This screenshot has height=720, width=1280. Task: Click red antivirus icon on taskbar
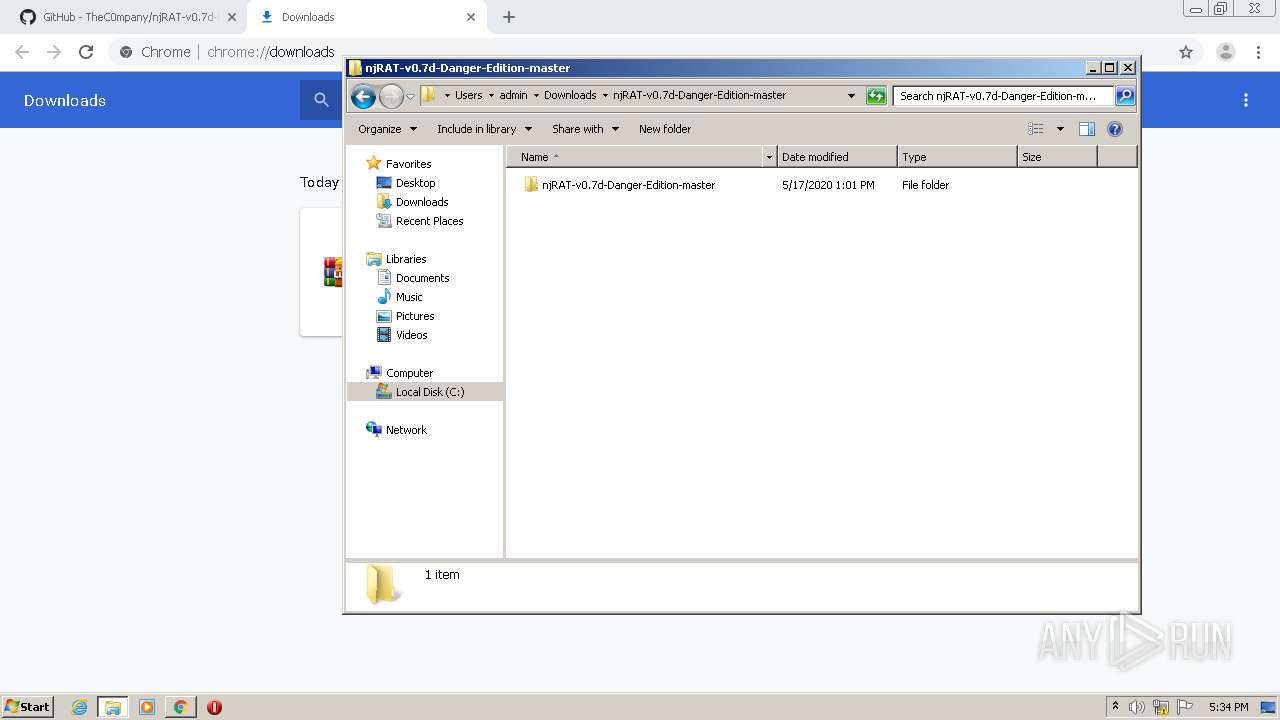214,707
